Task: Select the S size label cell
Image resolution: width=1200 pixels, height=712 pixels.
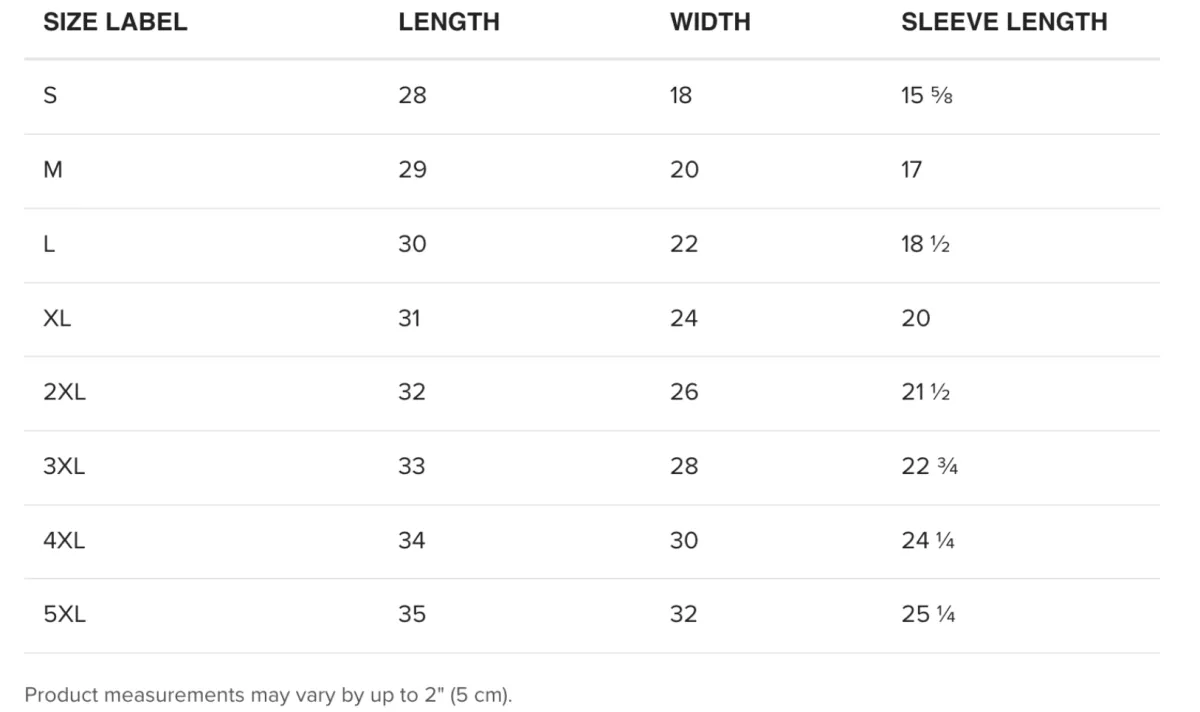Action: pyautogui.click(x=50, y=96)
